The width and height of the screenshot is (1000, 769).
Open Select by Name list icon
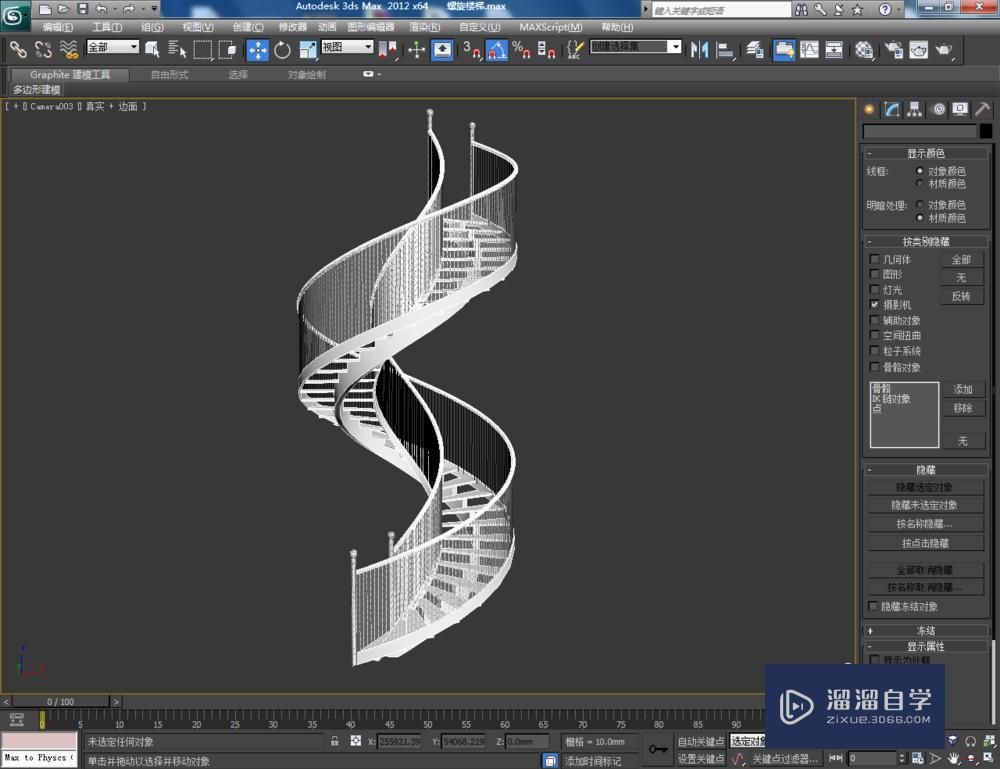[x=177, y=49]
